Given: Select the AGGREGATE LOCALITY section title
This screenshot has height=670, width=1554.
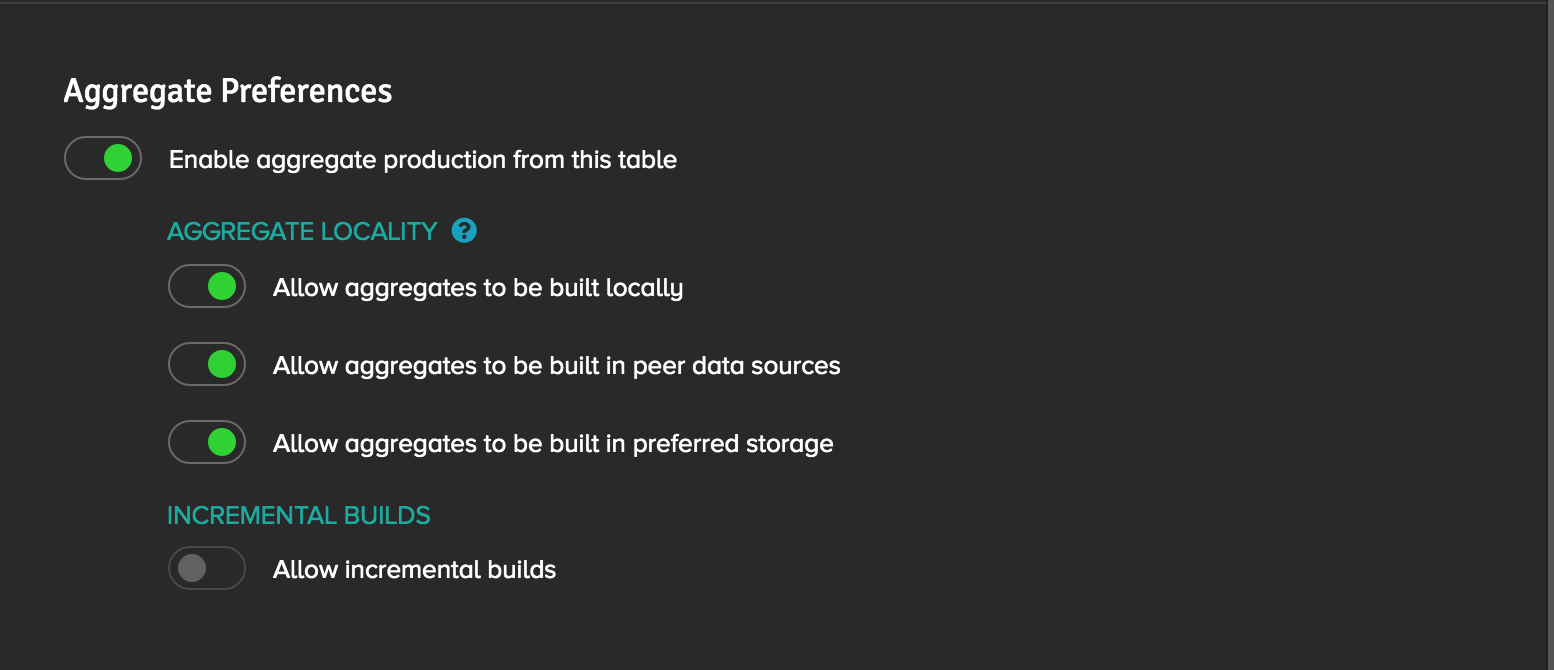Looking at the screenshot, I should pyautogui.click(x=302, y=232).
